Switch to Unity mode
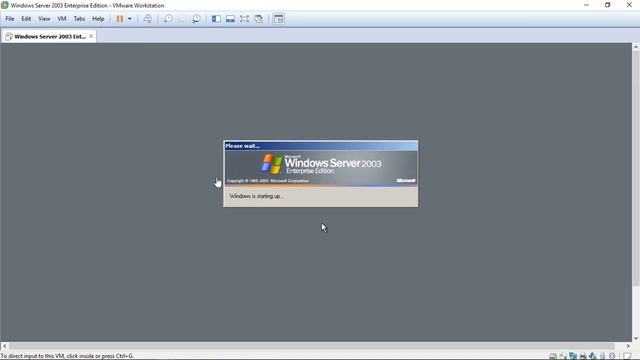This screenshot has height=360, width=640. point(258,19)
